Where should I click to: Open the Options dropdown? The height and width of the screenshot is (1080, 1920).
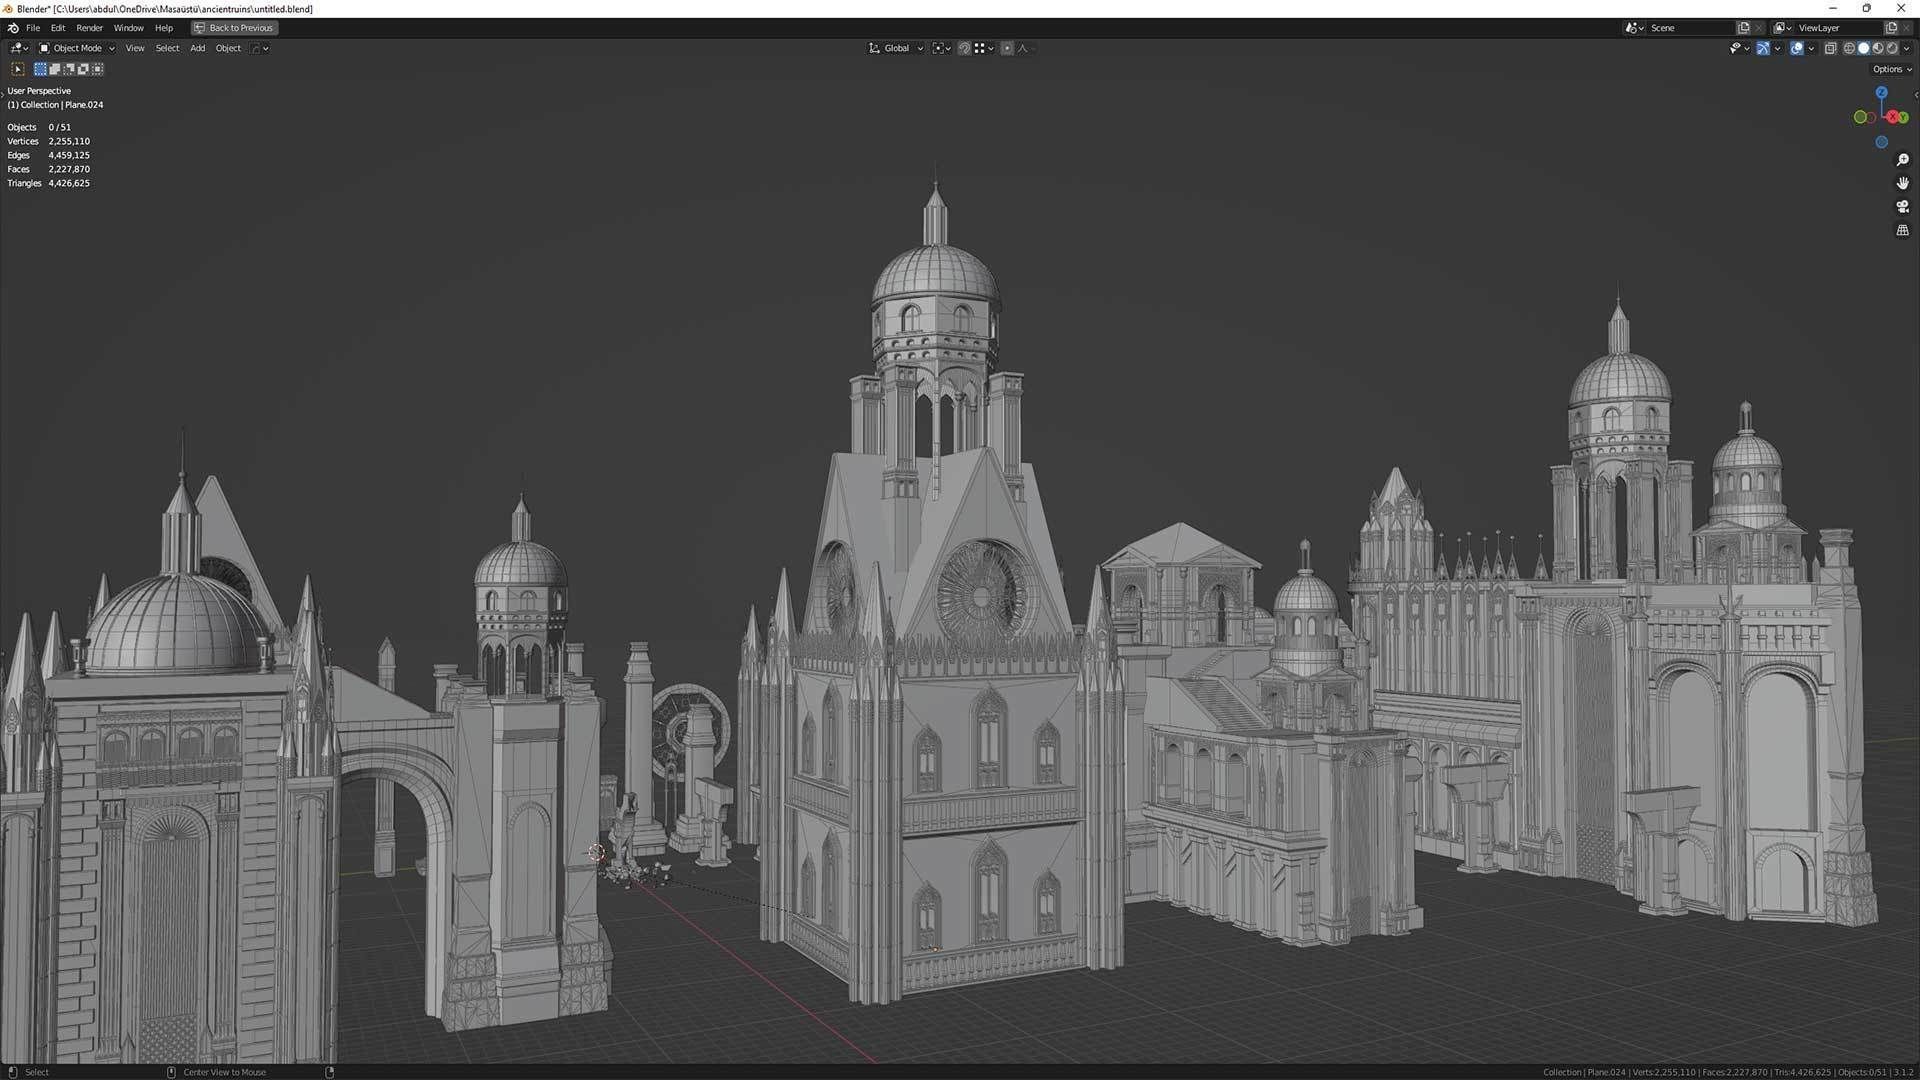point(1892,69)
